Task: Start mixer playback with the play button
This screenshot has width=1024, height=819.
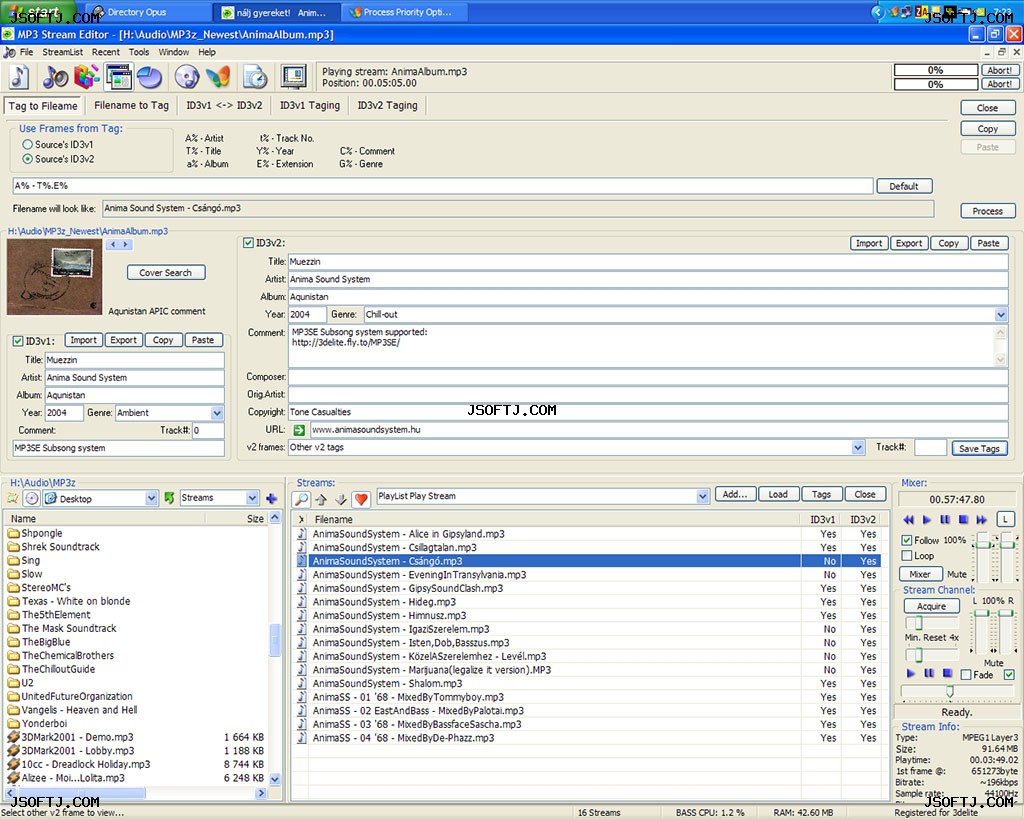Action: click(x=927, y=519)
